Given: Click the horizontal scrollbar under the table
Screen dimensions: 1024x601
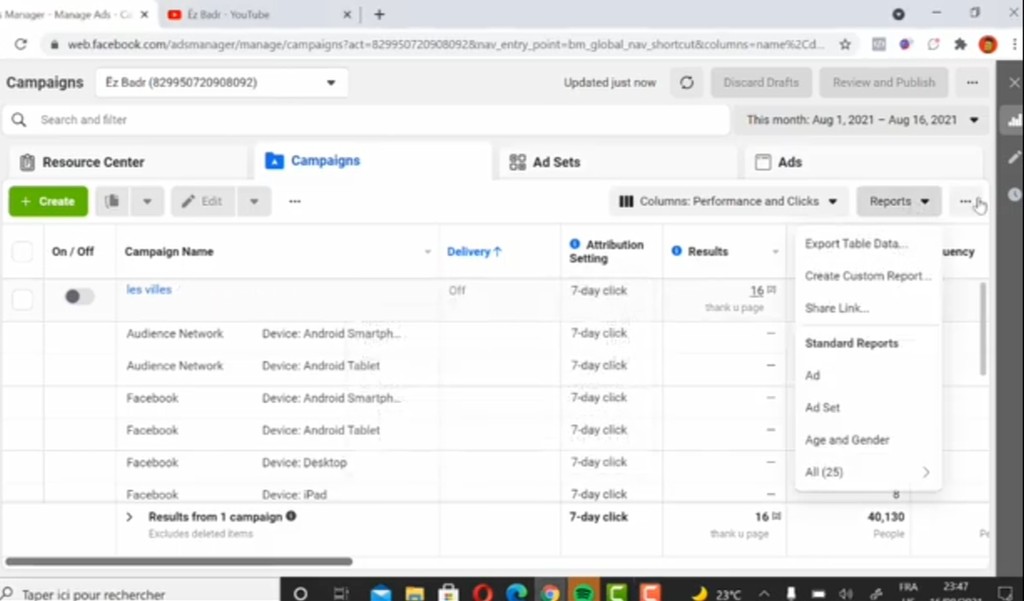Looking at the screenshot, I should (x=179, y=561).
